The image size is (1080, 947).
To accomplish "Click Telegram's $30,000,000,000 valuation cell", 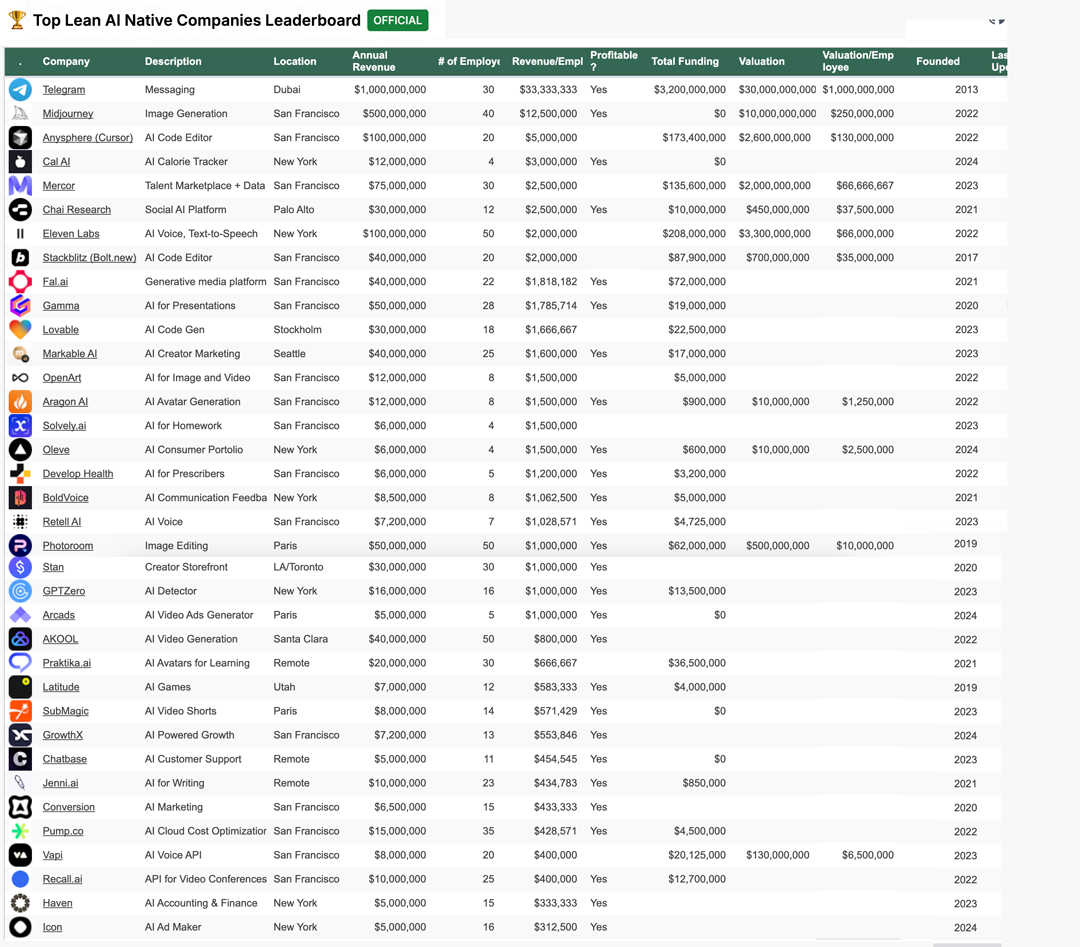I will pyautogui.click(x=777, y=90).
